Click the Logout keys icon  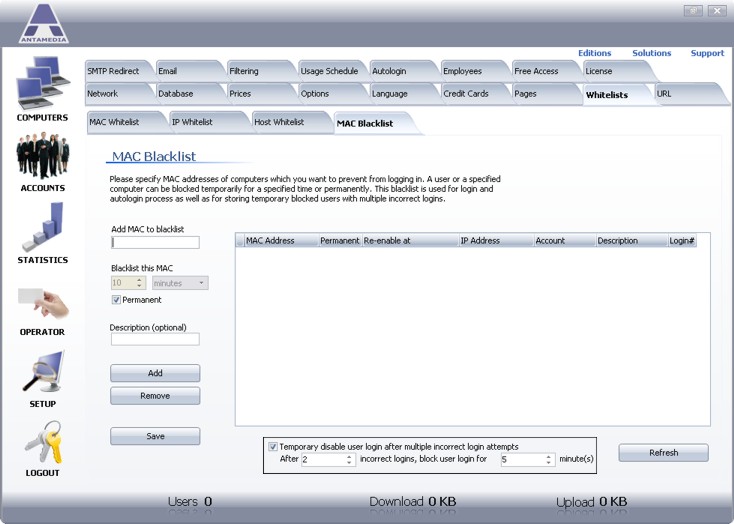pyautogui.click(x=43, y=442)
